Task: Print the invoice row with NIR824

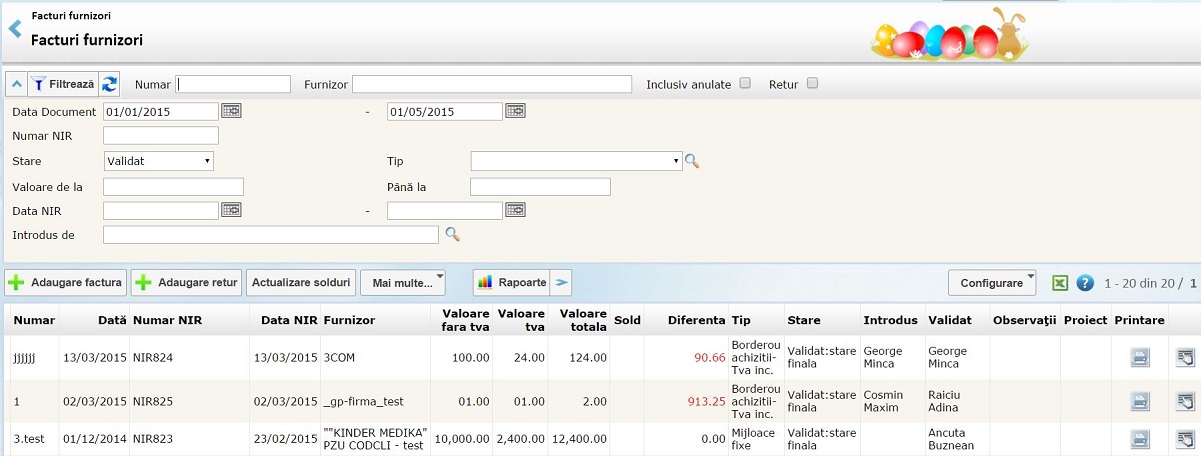Action: pos(1140,358)
